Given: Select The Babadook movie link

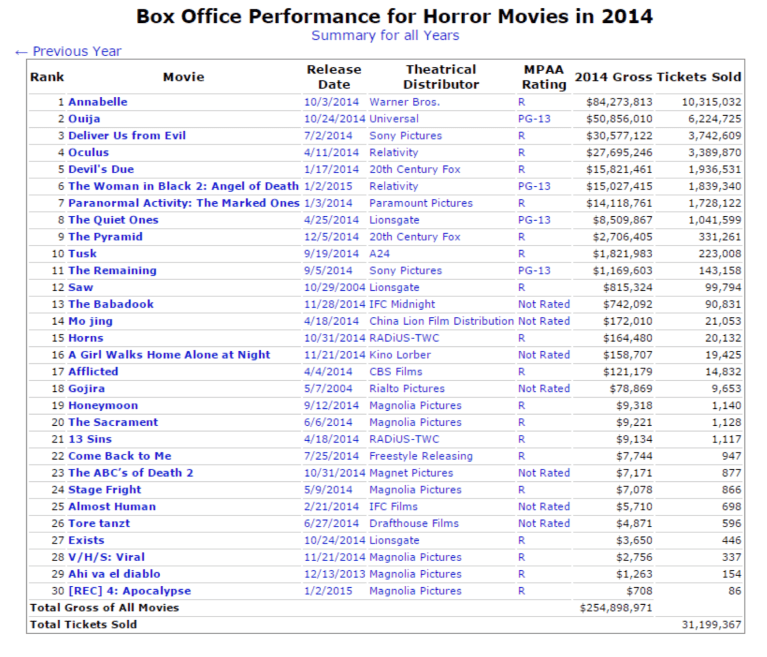Looking at the screenshot, I should click(110, 304).
